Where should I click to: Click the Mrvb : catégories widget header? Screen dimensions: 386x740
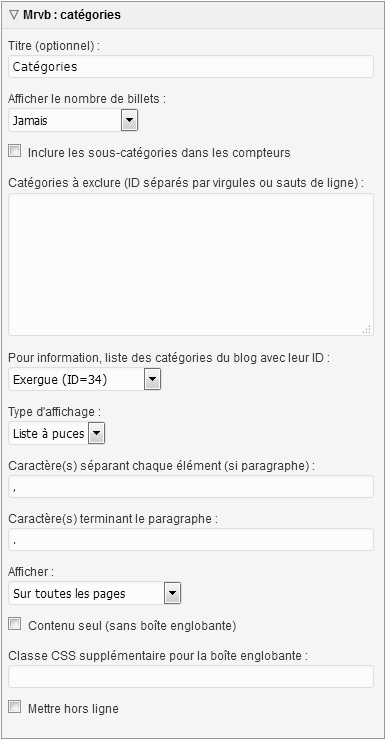coord(193,15)
